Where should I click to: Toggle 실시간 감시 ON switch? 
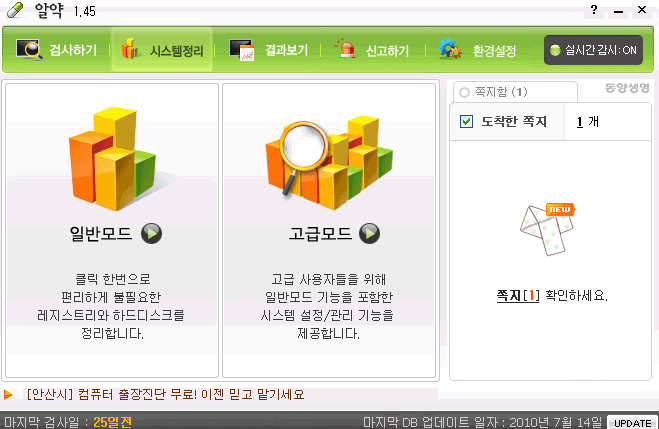(x=593, y=50)
